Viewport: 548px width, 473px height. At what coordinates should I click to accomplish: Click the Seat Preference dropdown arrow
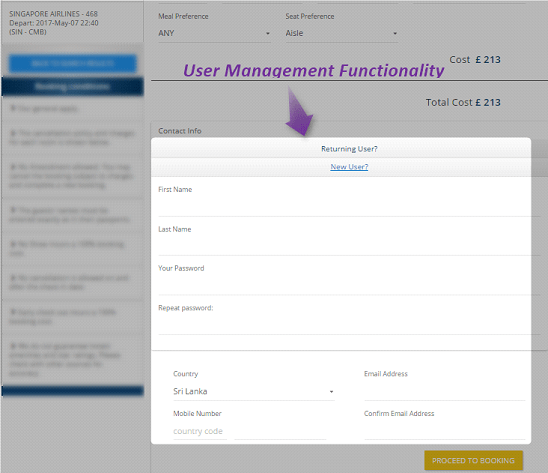395,34
